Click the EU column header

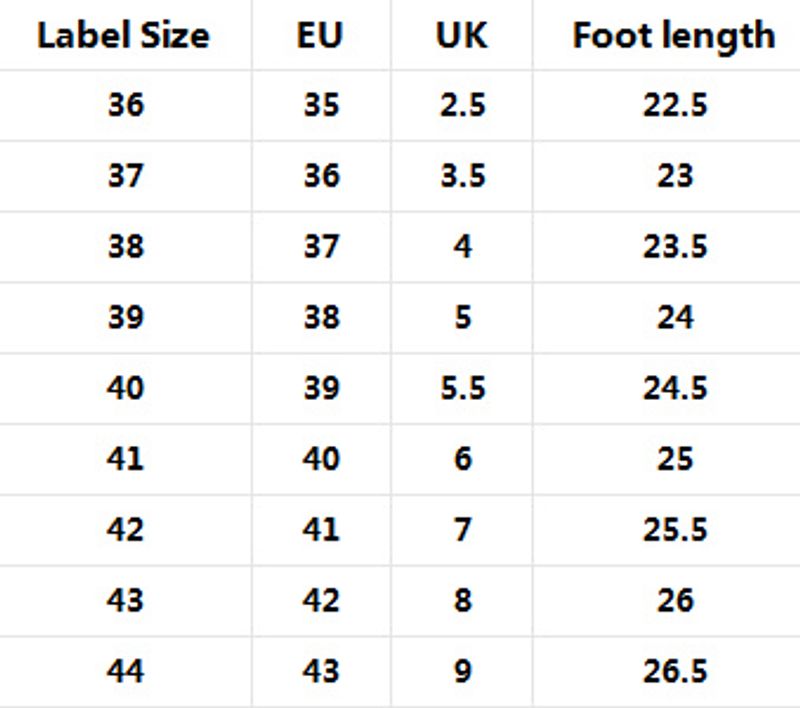coord(321,36)
